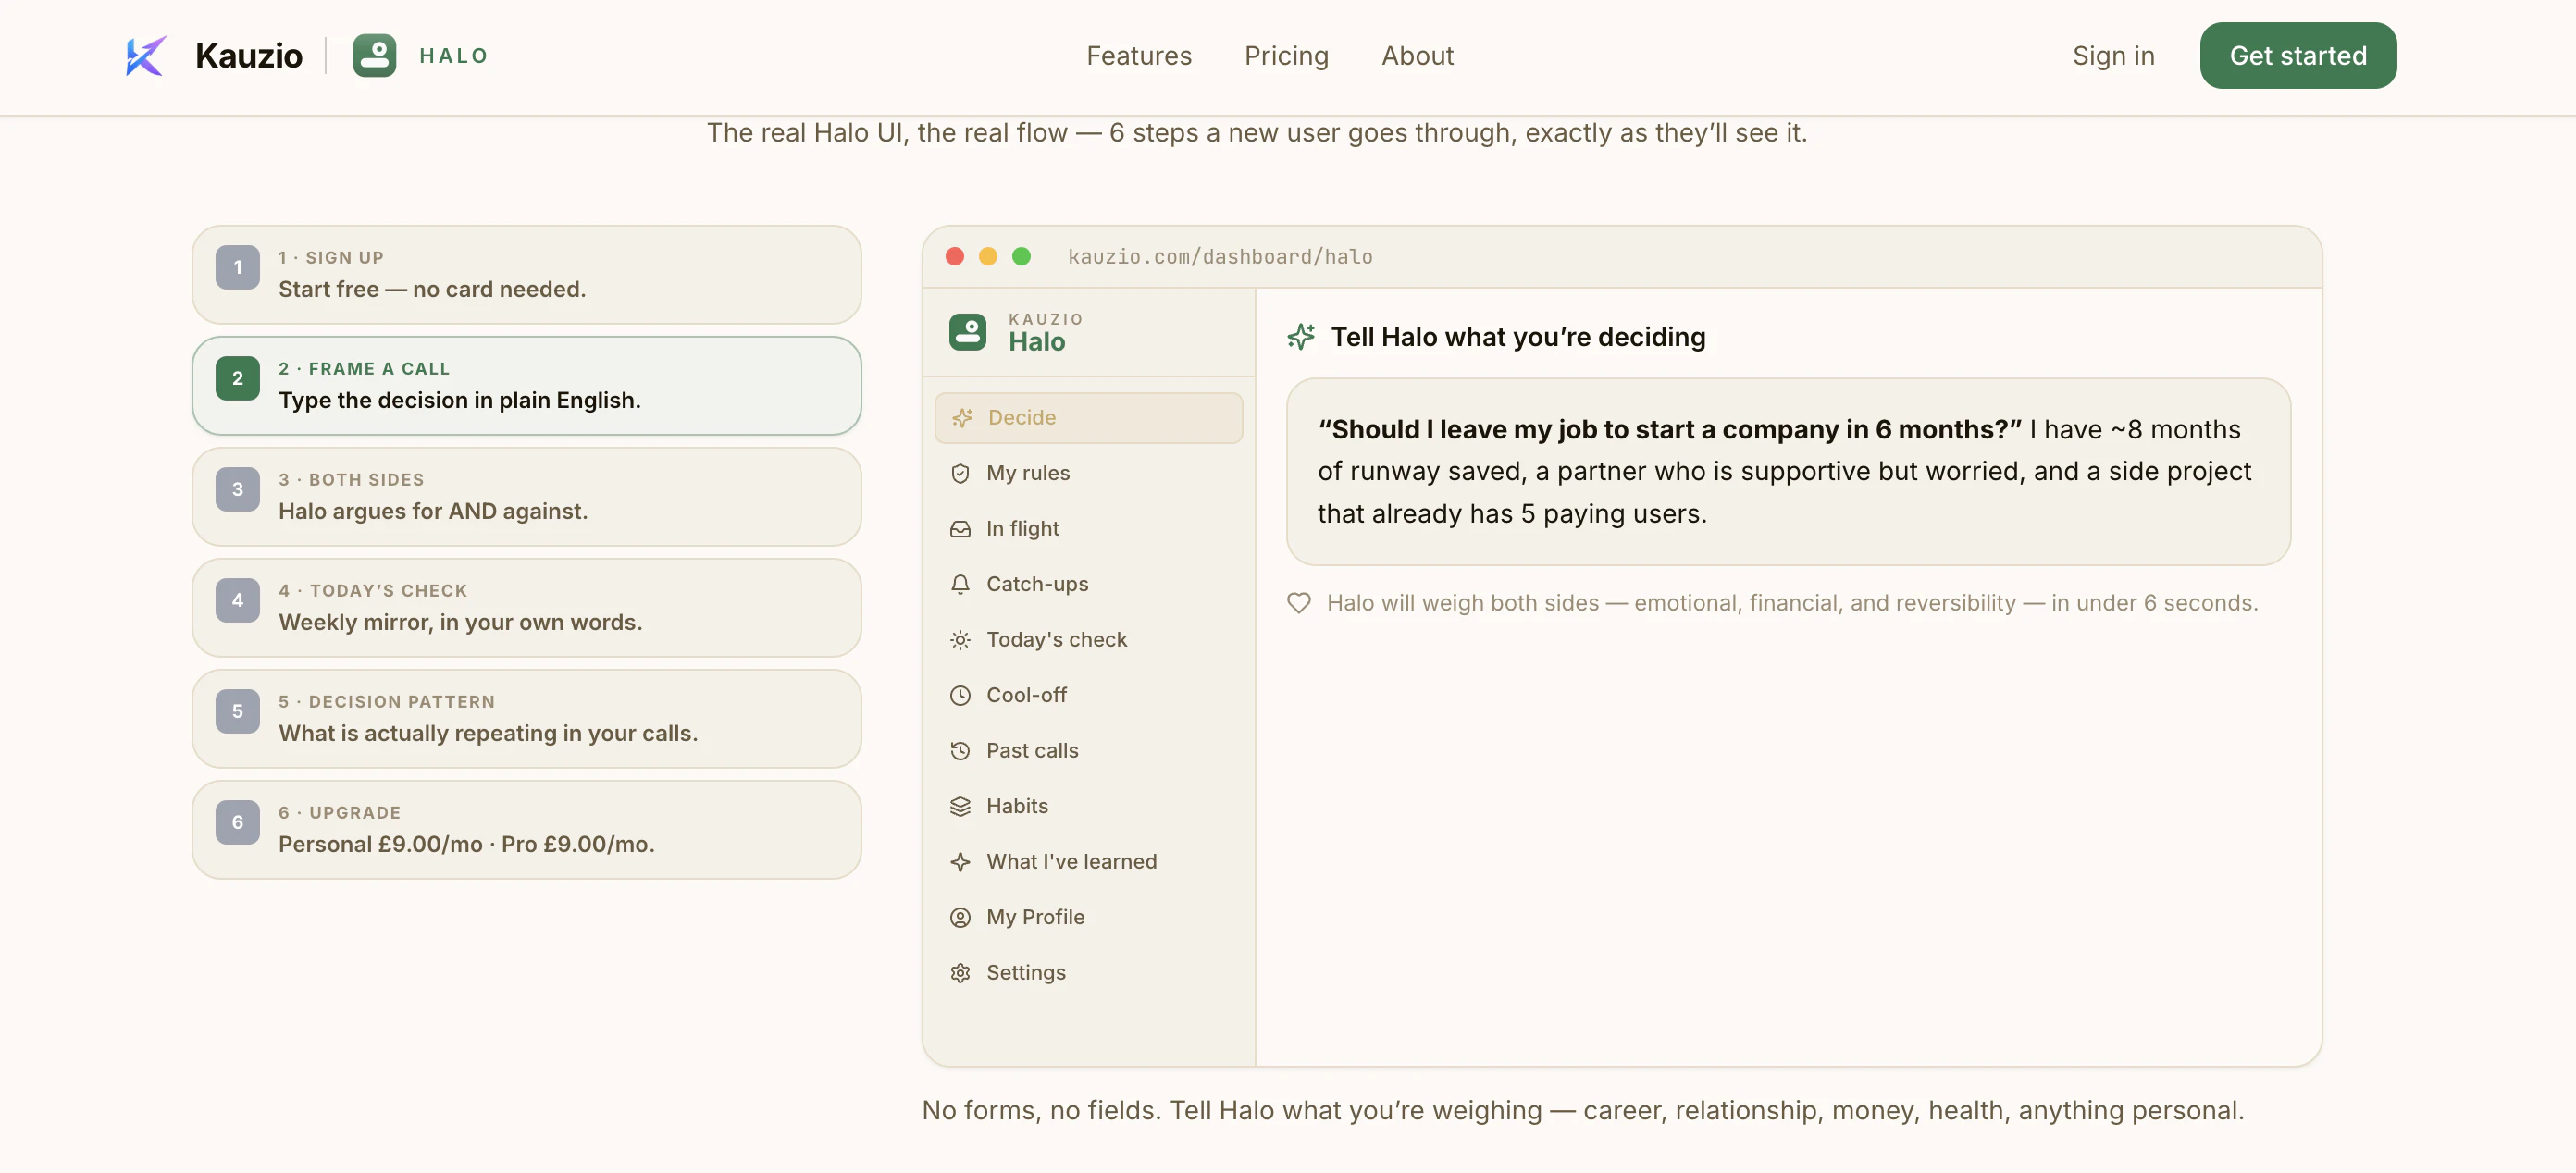Open Settings in the sidebar

(1088, 973)
